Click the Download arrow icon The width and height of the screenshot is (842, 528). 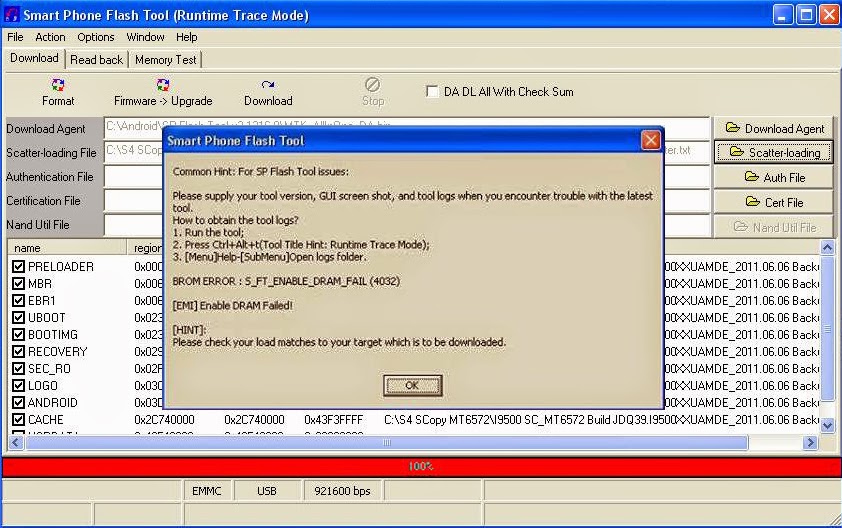268,85
